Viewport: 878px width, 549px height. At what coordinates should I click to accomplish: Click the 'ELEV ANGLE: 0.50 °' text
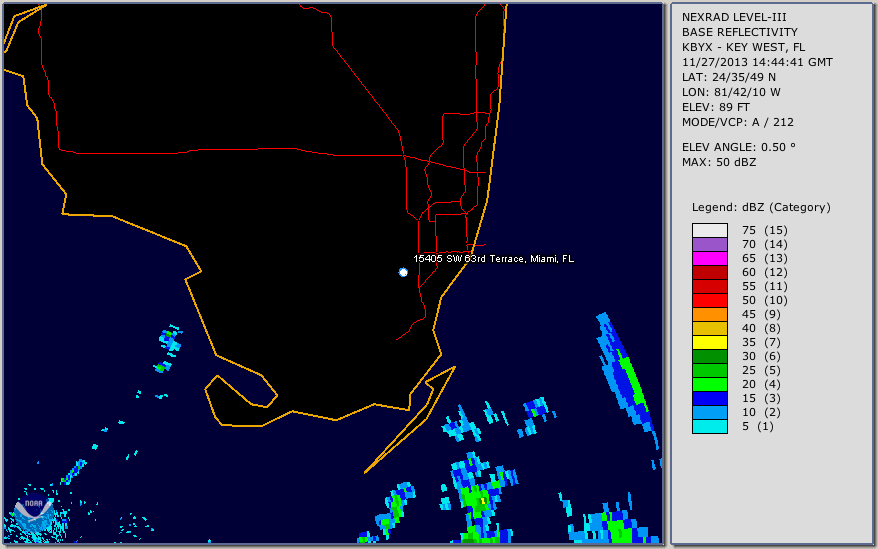(x=739, y=147)
